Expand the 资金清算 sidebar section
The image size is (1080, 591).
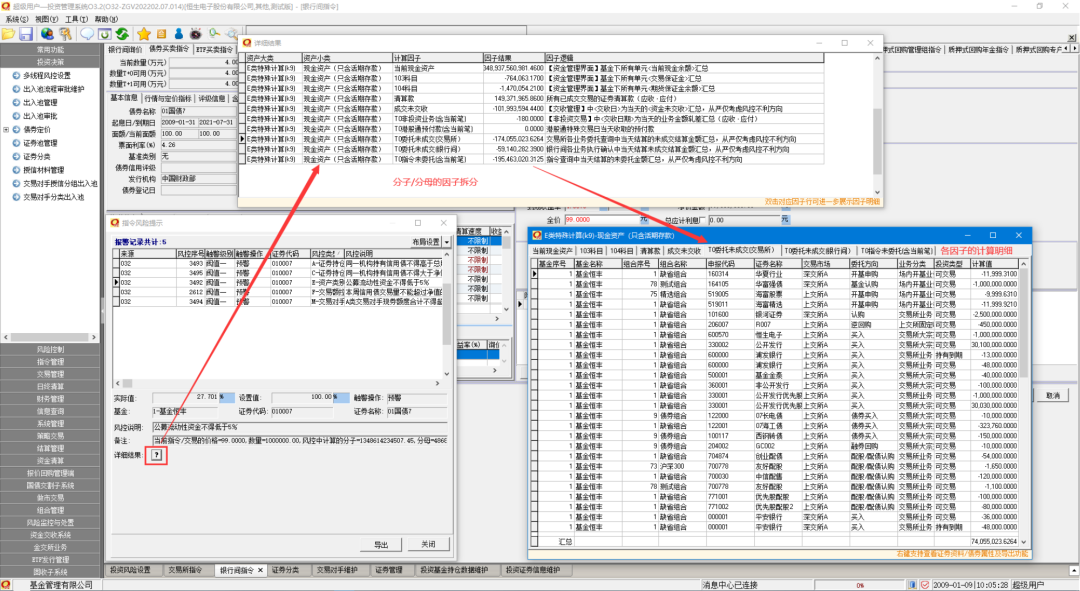tap(50, 461)
